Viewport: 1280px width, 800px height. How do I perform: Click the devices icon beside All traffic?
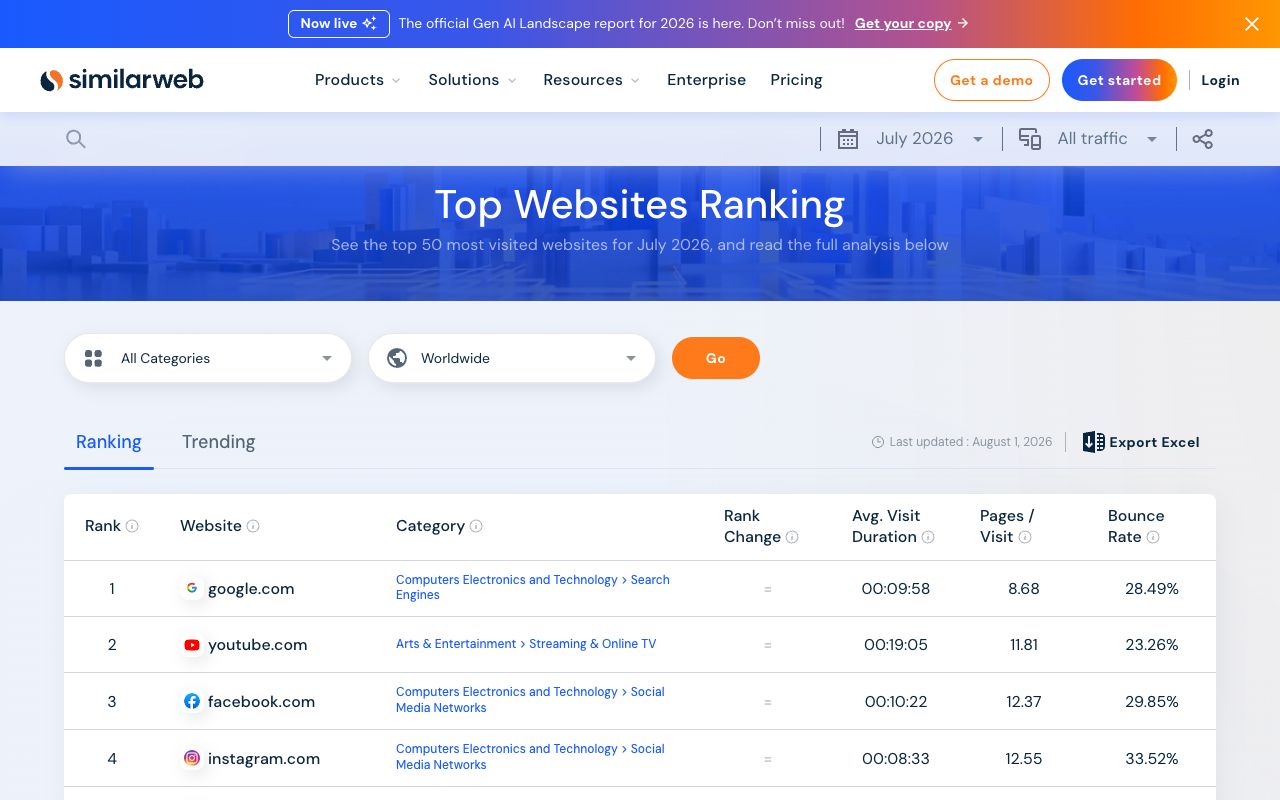pyautogui.click(x=1030, y=139)
